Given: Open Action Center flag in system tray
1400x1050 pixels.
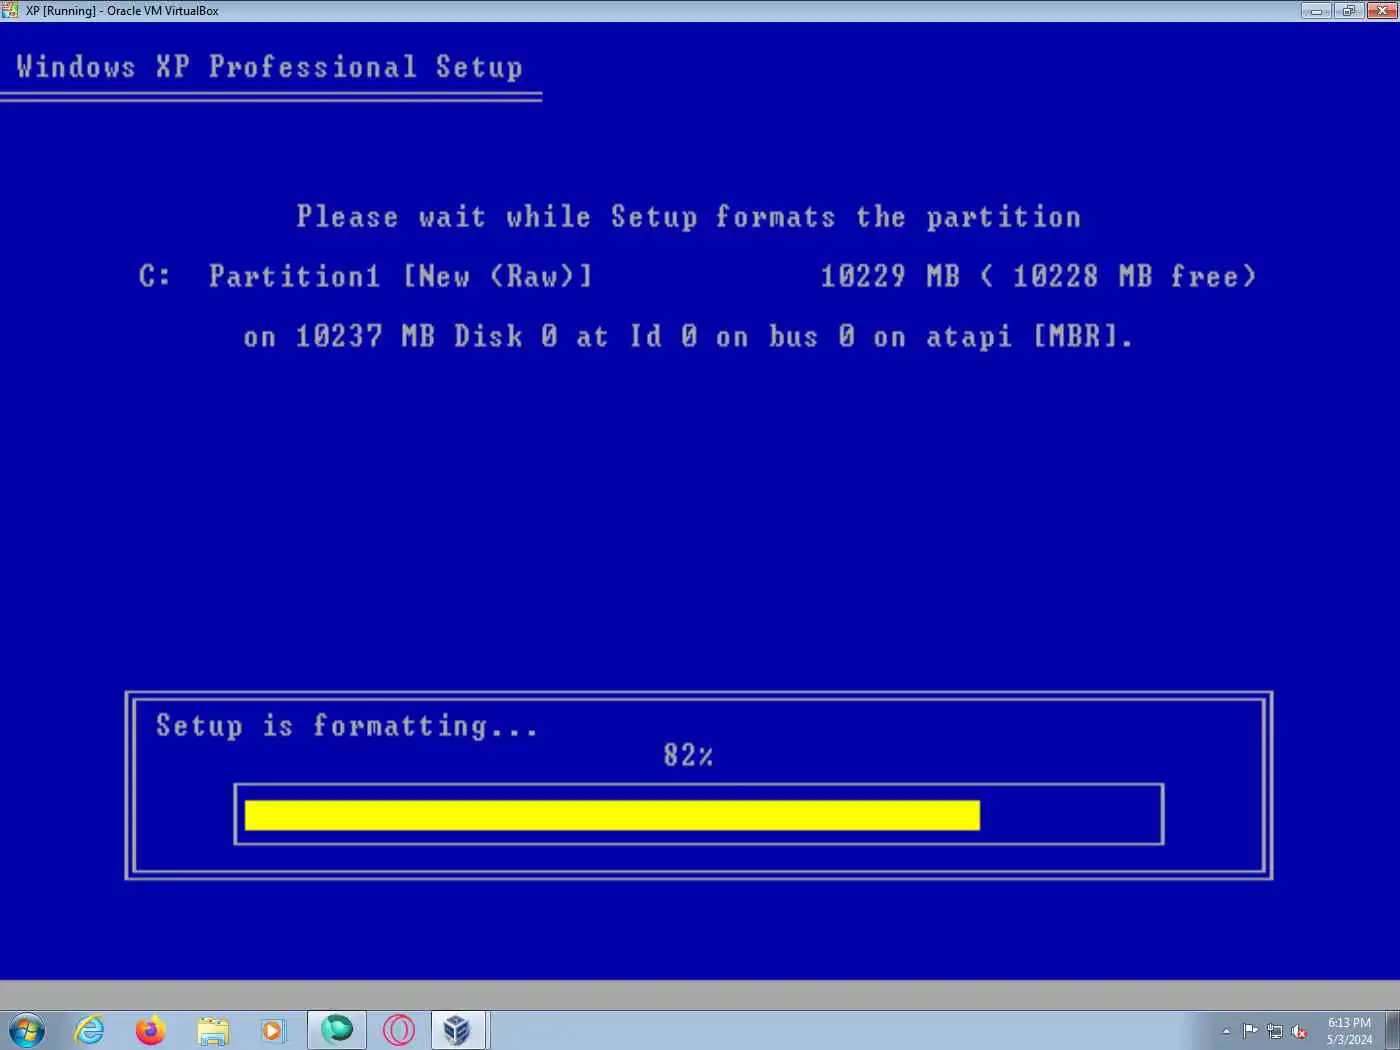Looking at the screenshot, I should point(1250,1031).
